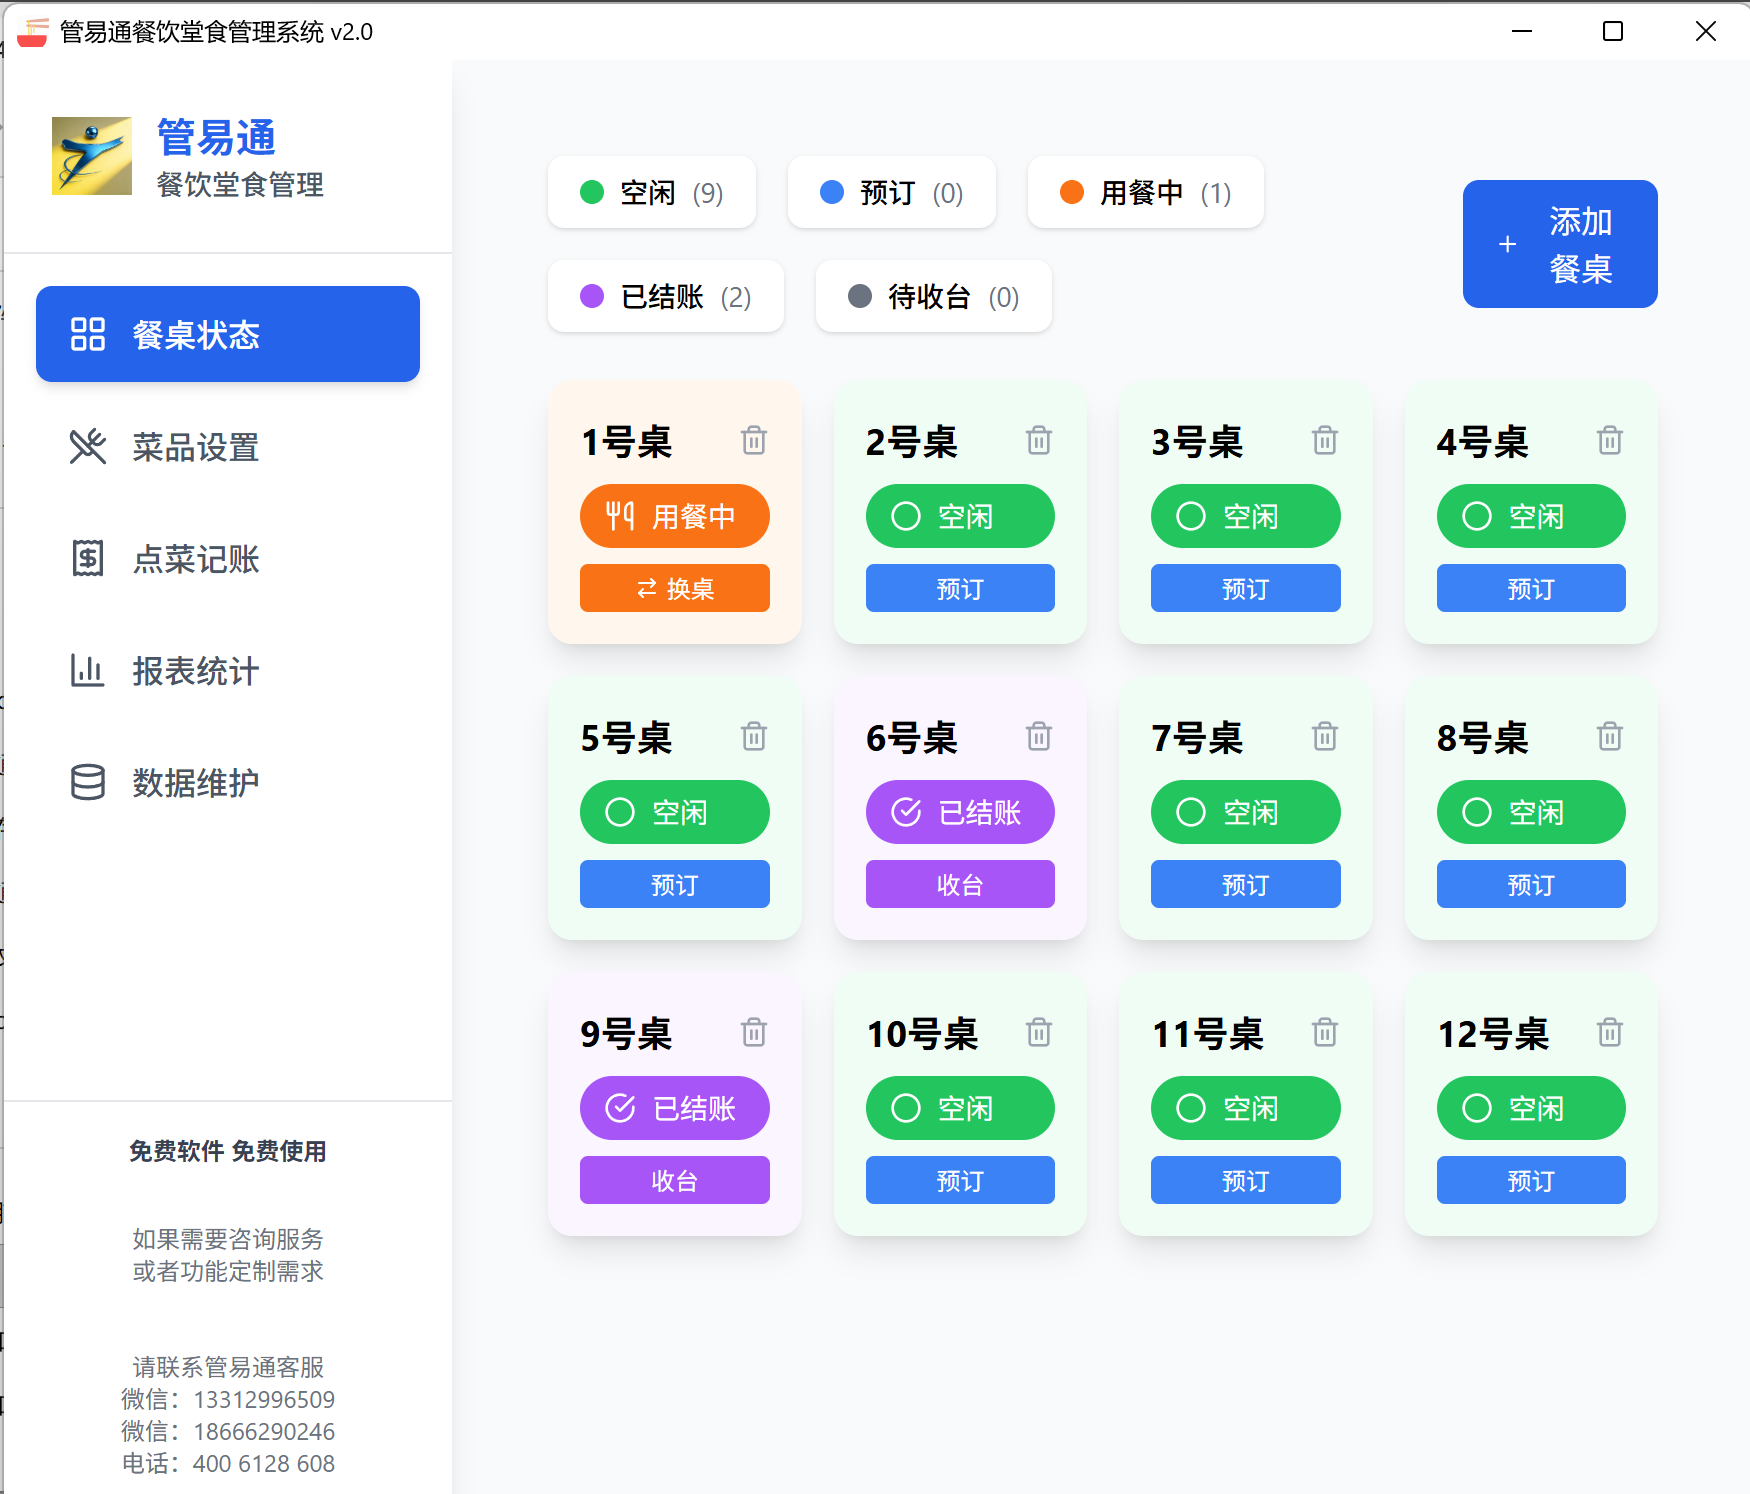Delete 7号桌 with its trash icon
Screen dimensions: 1750x1494
click(x=1324, y=736)
